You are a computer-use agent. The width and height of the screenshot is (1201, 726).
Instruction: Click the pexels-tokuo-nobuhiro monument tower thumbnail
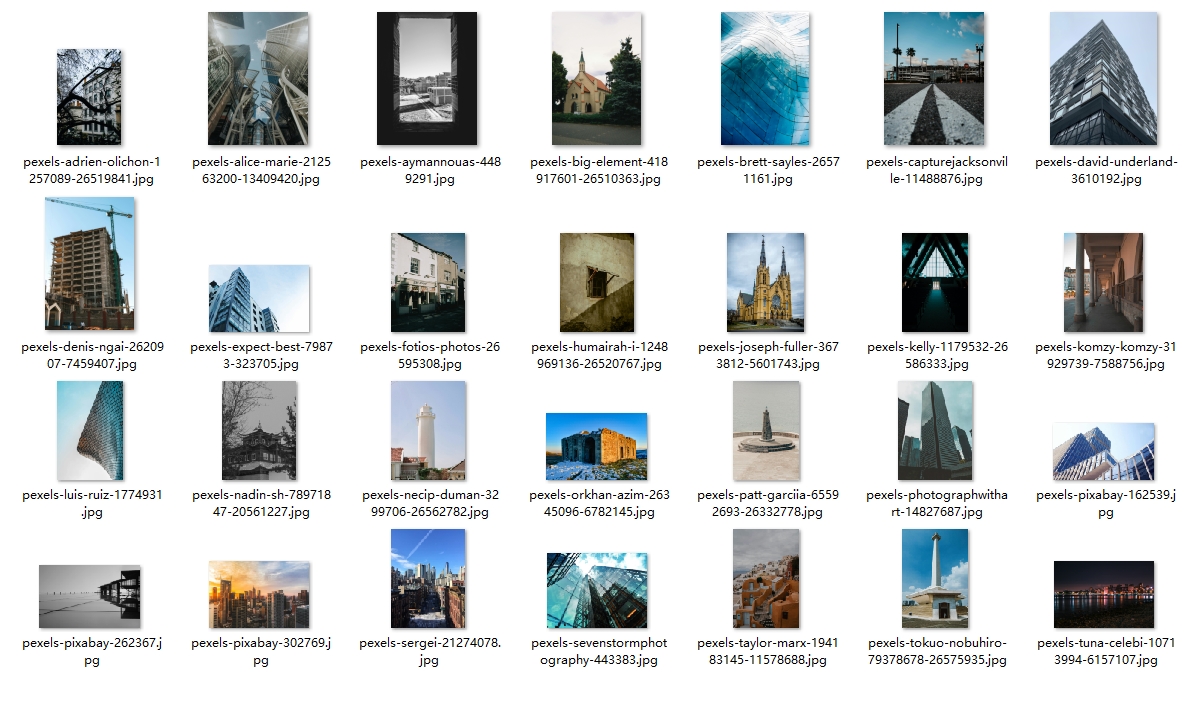point(934,578)
